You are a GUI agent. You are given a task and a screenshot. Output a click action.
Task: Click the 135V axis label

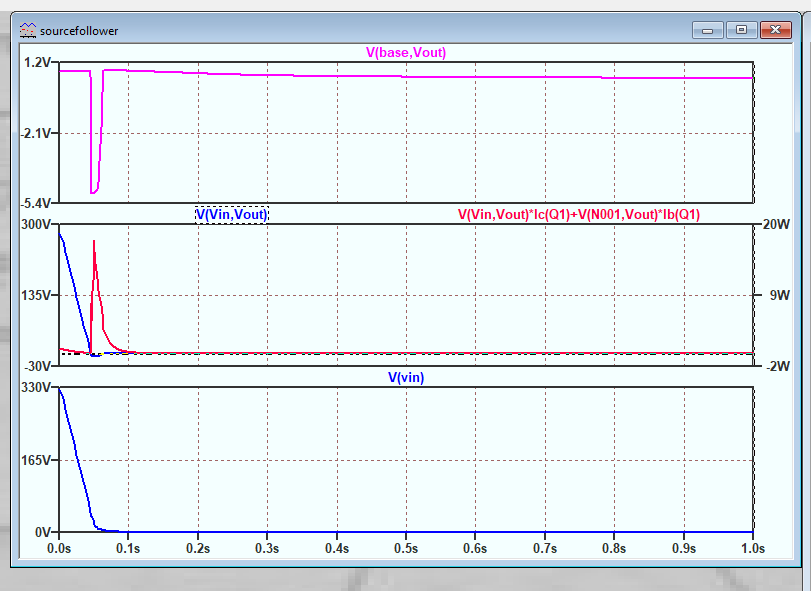tap(36, 295)
